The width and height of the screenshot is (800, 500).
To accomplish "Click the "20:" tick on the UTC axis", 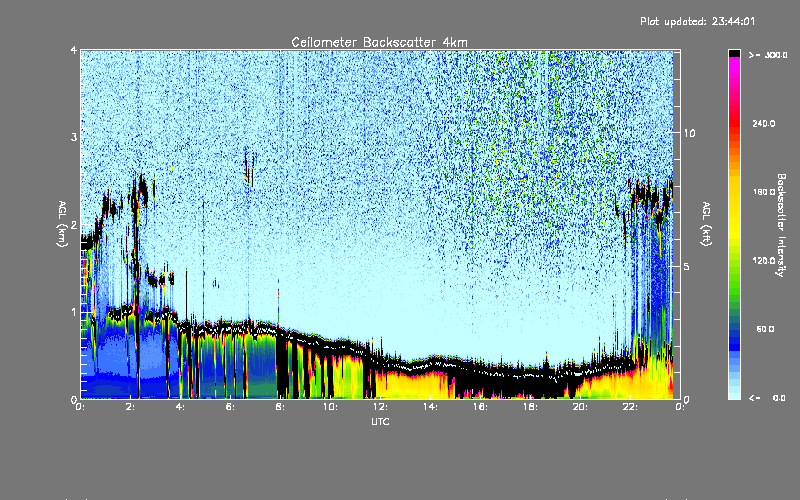I will point(580,407).
